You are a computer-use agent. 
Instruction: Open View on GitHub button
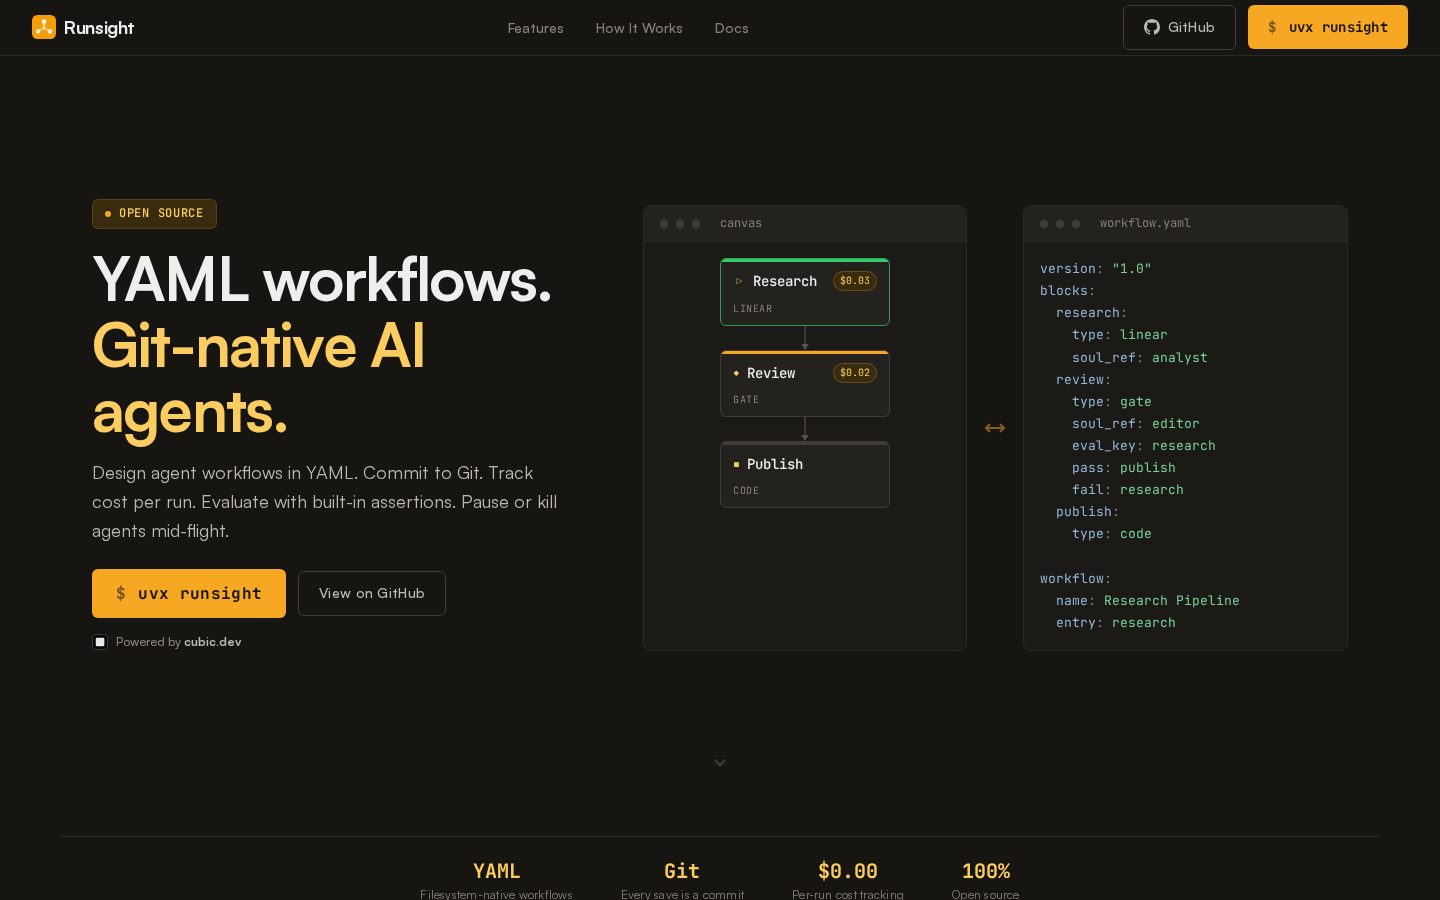371,593
